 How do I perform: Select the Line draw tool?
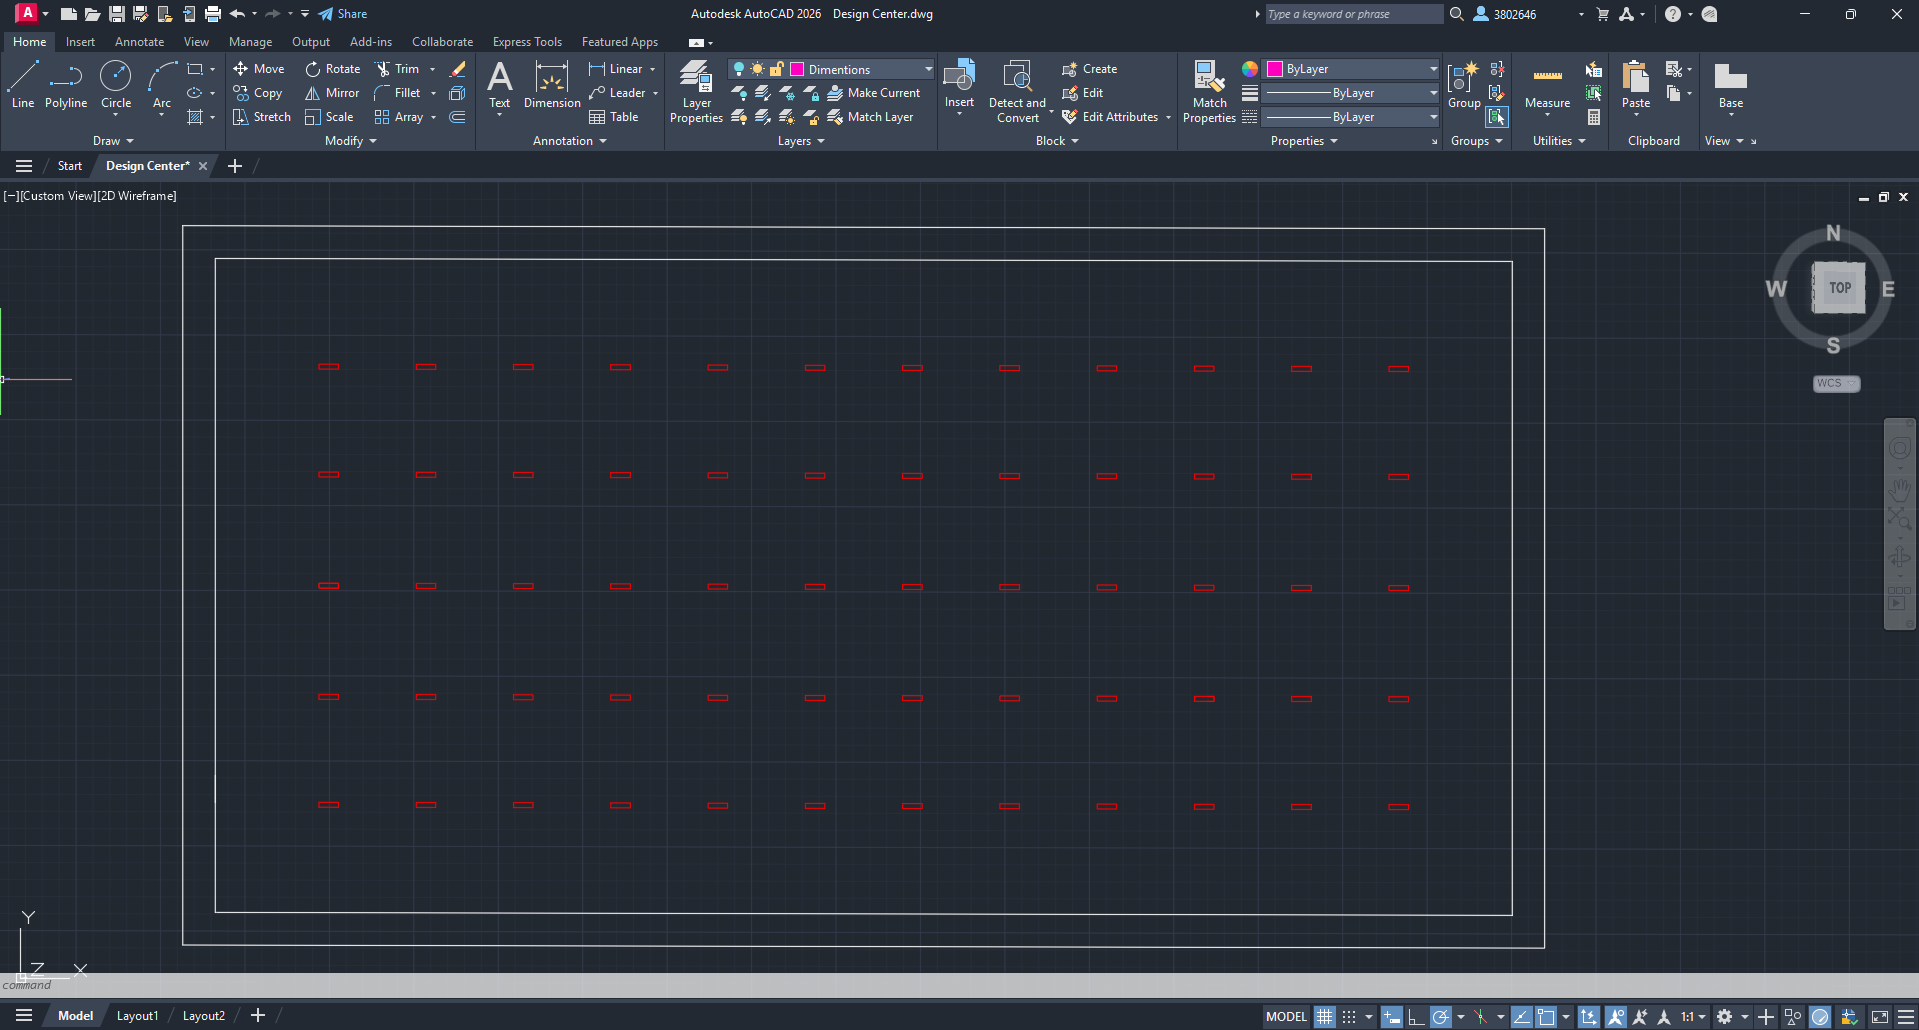click(23, 84)
